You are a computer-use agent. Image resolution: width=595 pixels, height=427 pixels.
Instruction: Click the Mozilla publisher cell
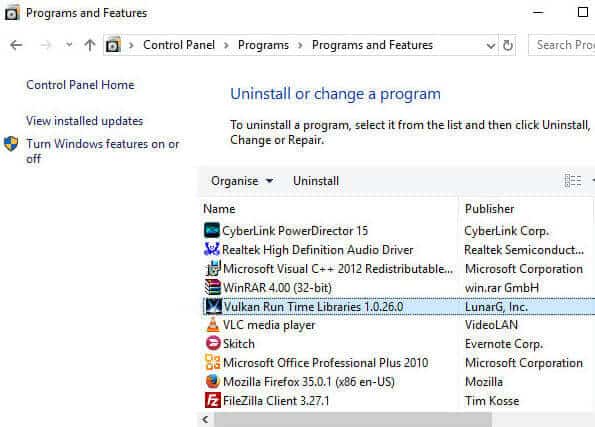click(x=484, y=381)
